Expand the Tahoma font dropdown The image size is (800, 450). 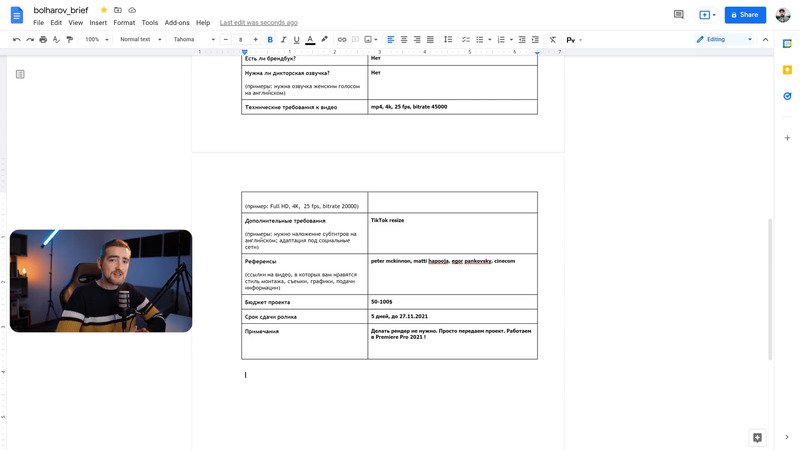[195, 39]
